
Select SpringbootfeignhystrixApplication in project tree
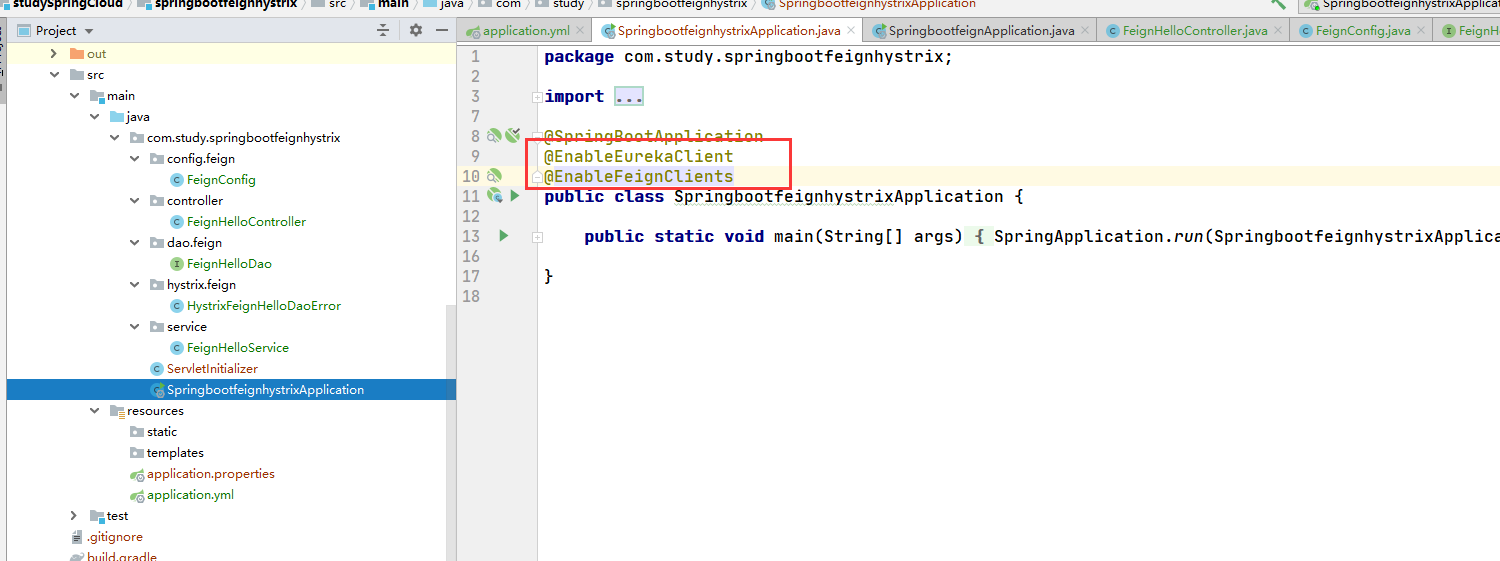[265, 390]
